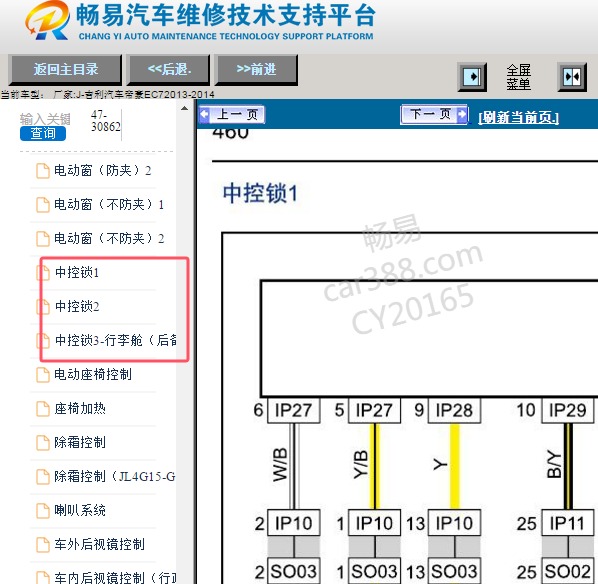Image resolution: width=598 pixels, height=584 pixels.
Task: Click the IP28 connector box at pin 9
Action: coord(454,411)
